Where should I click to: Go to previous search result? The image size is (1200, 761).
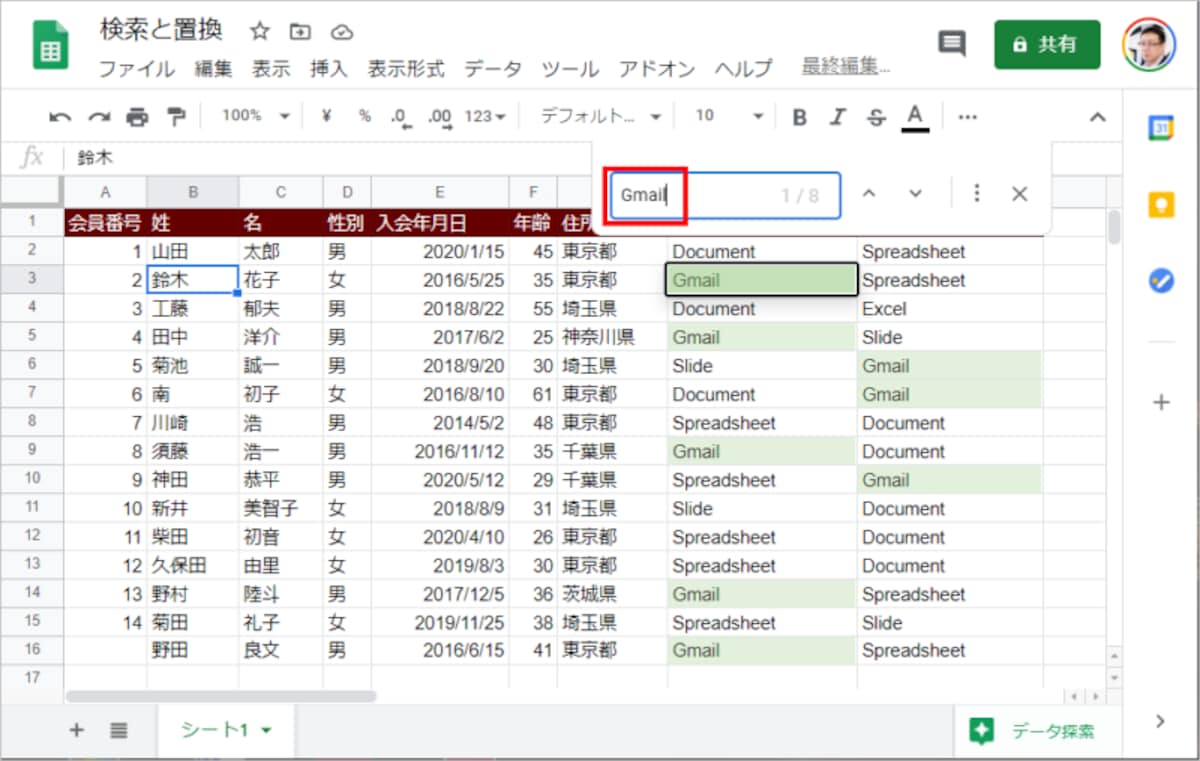869,194
